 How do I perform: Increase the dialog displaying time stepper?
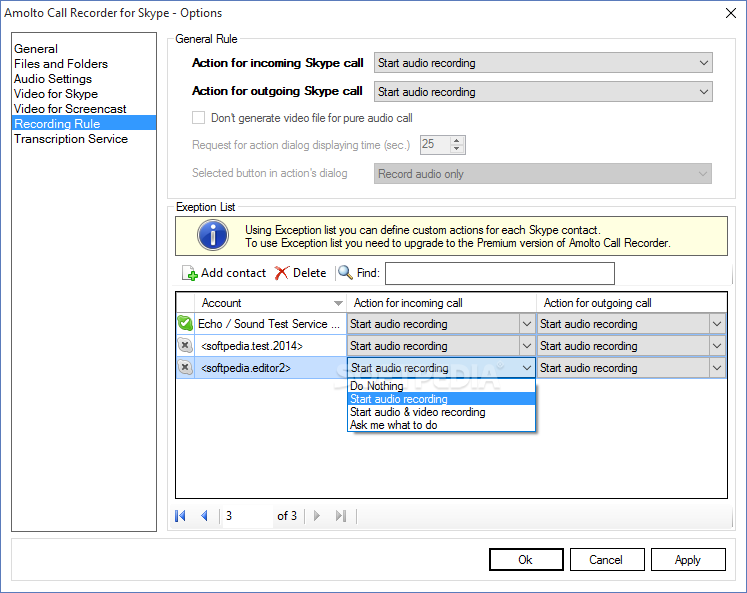coord(456,141)
